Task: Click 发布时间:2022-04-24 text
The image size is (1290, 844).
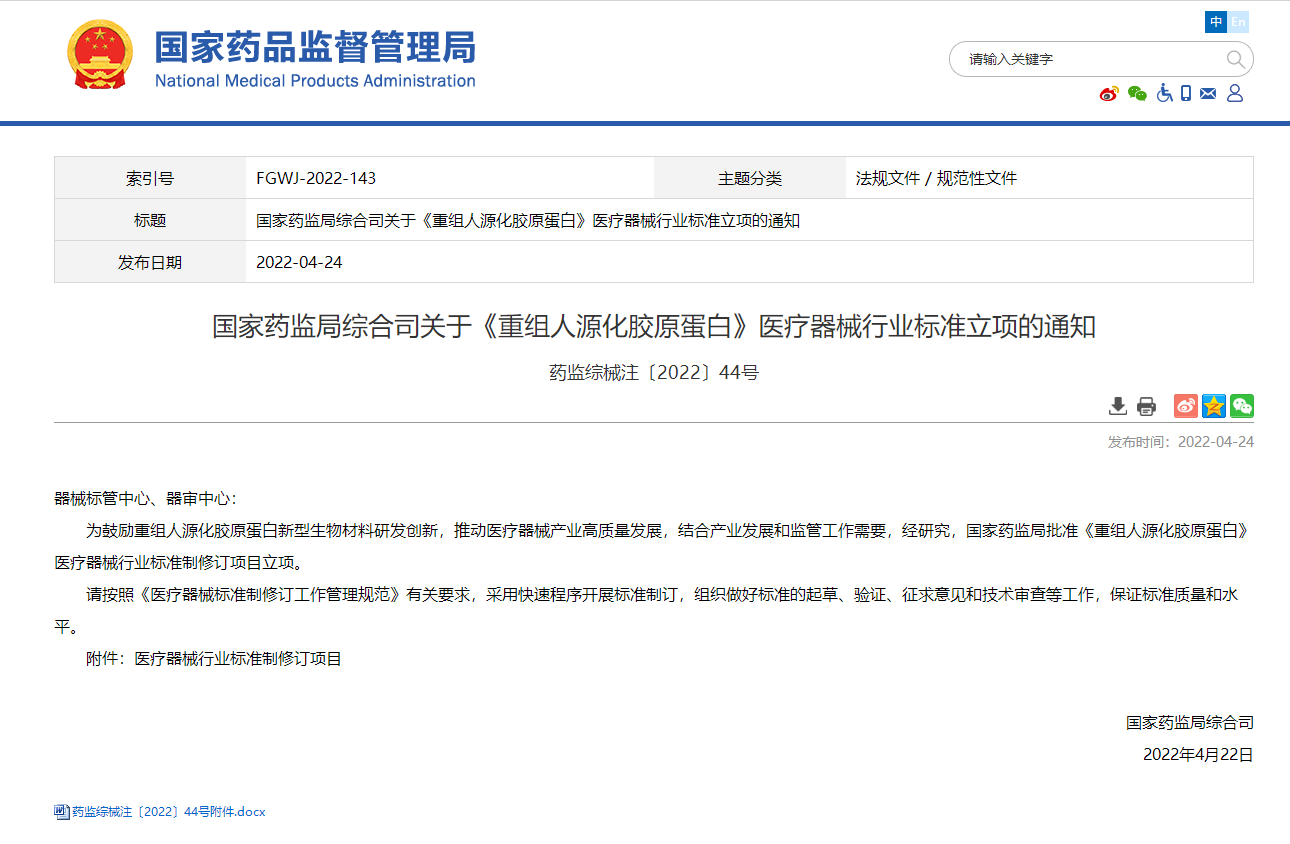Action: (1180, 442)
